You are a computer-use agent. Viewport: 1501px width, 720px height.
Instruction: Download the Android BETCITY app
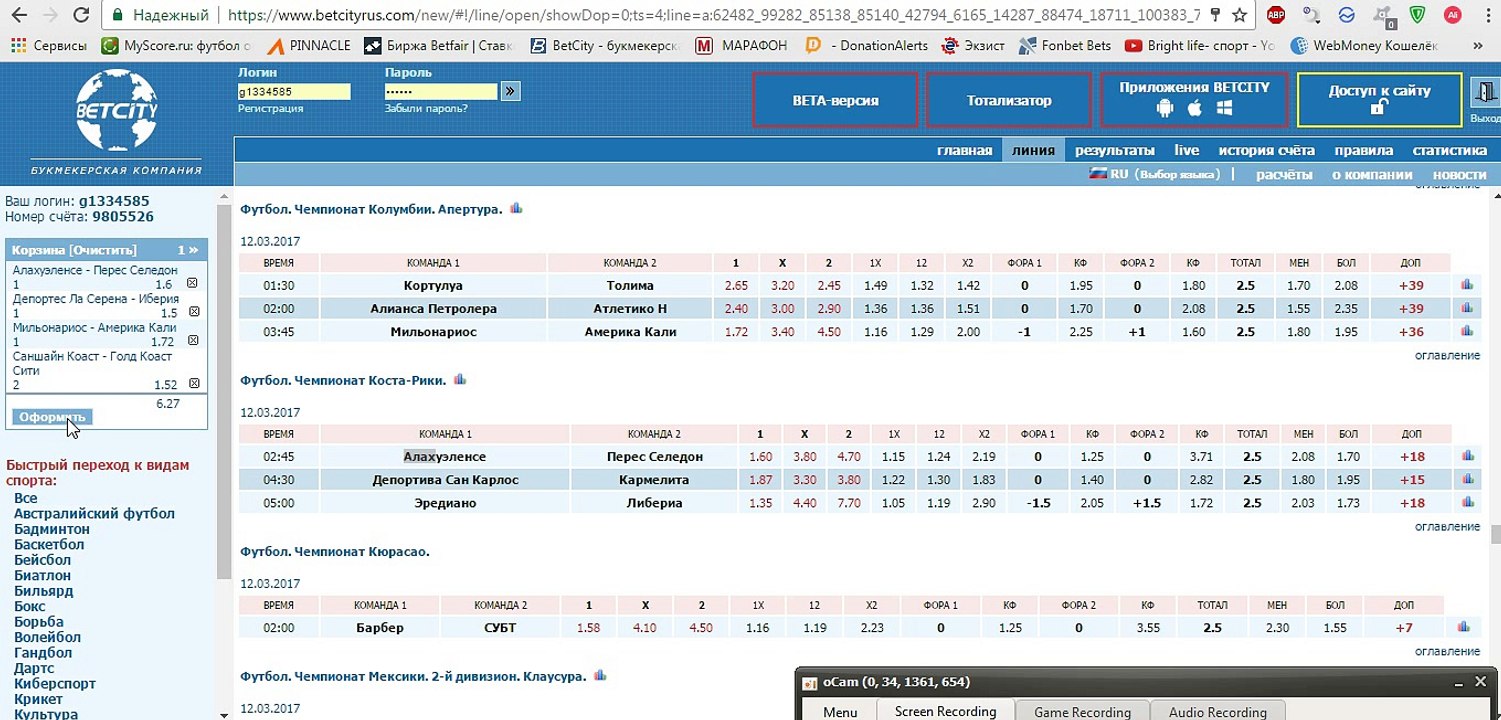[x=1164, y=109]
